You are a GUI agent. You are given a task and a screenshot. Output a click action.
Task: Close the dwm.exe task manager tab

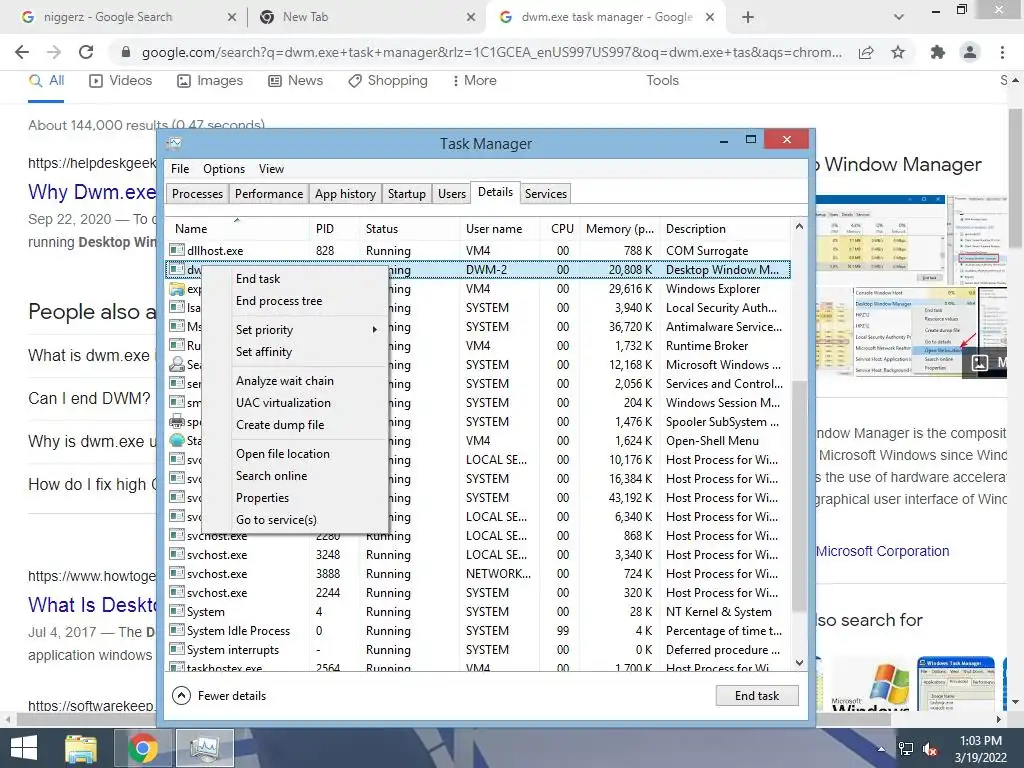[x=710, y=18]
